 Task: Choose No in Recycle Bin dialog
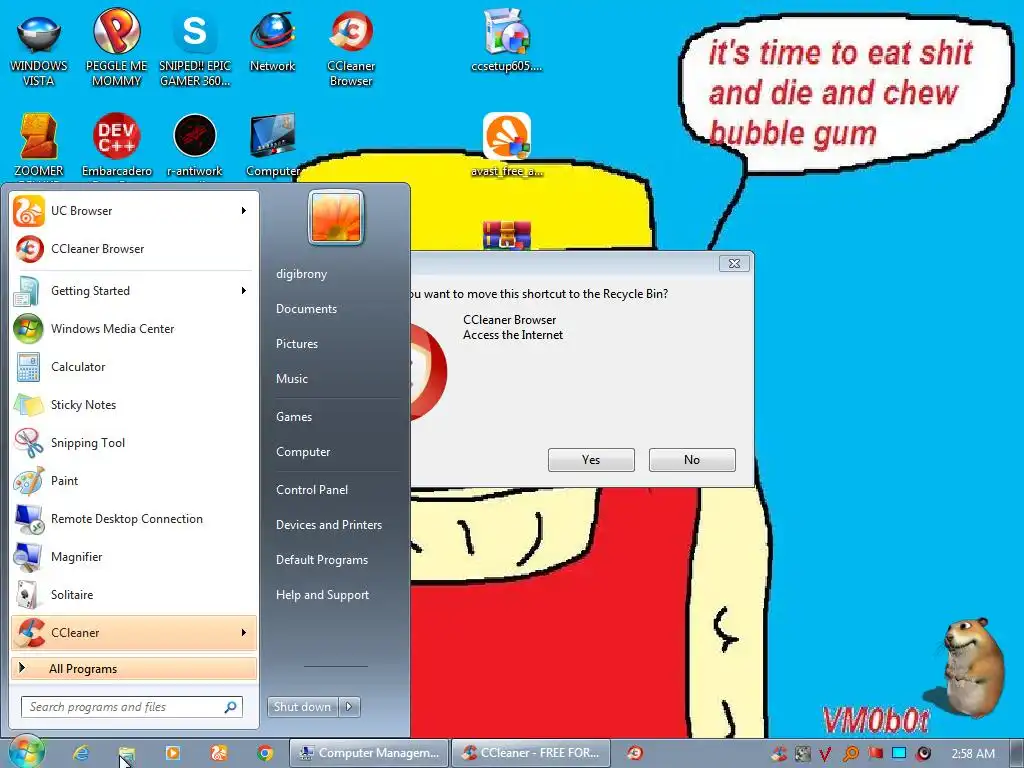692,460
